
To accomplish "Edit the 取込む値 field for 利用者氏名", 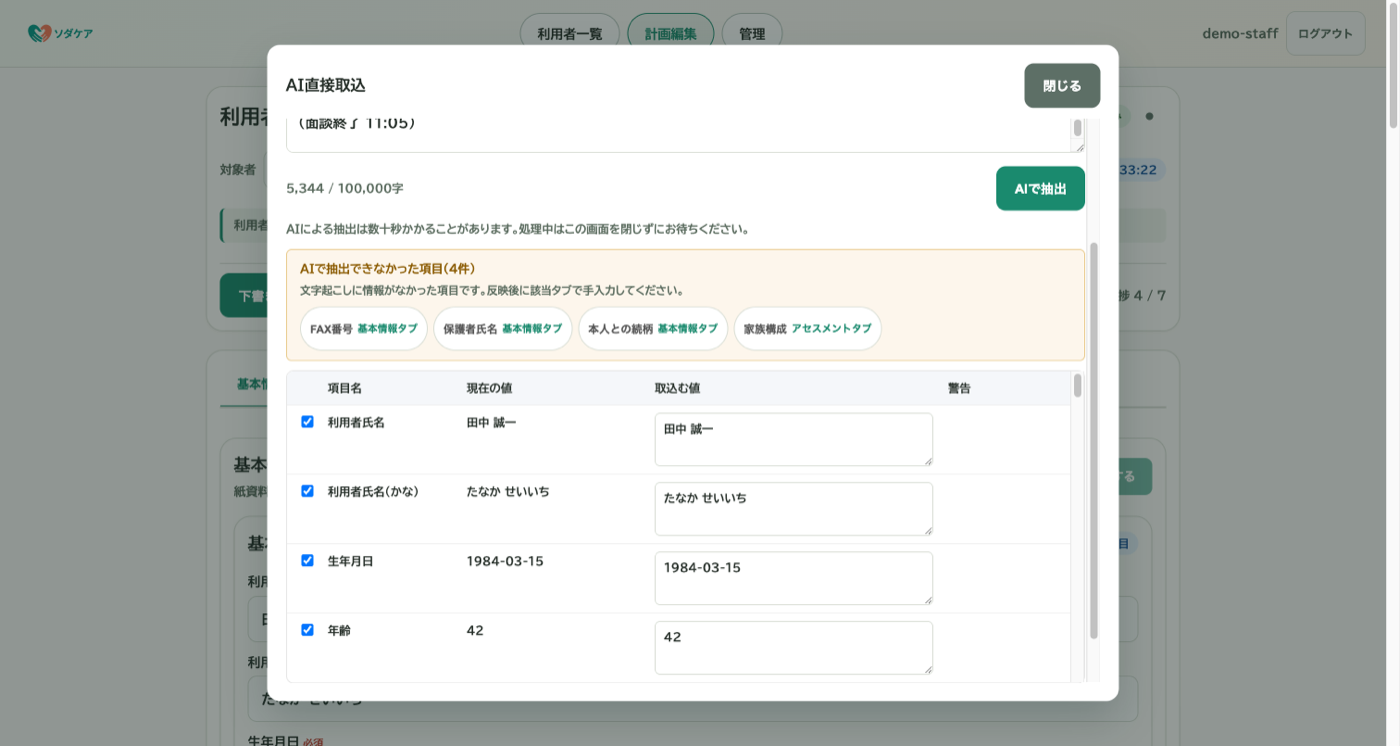I will [794, 439].
